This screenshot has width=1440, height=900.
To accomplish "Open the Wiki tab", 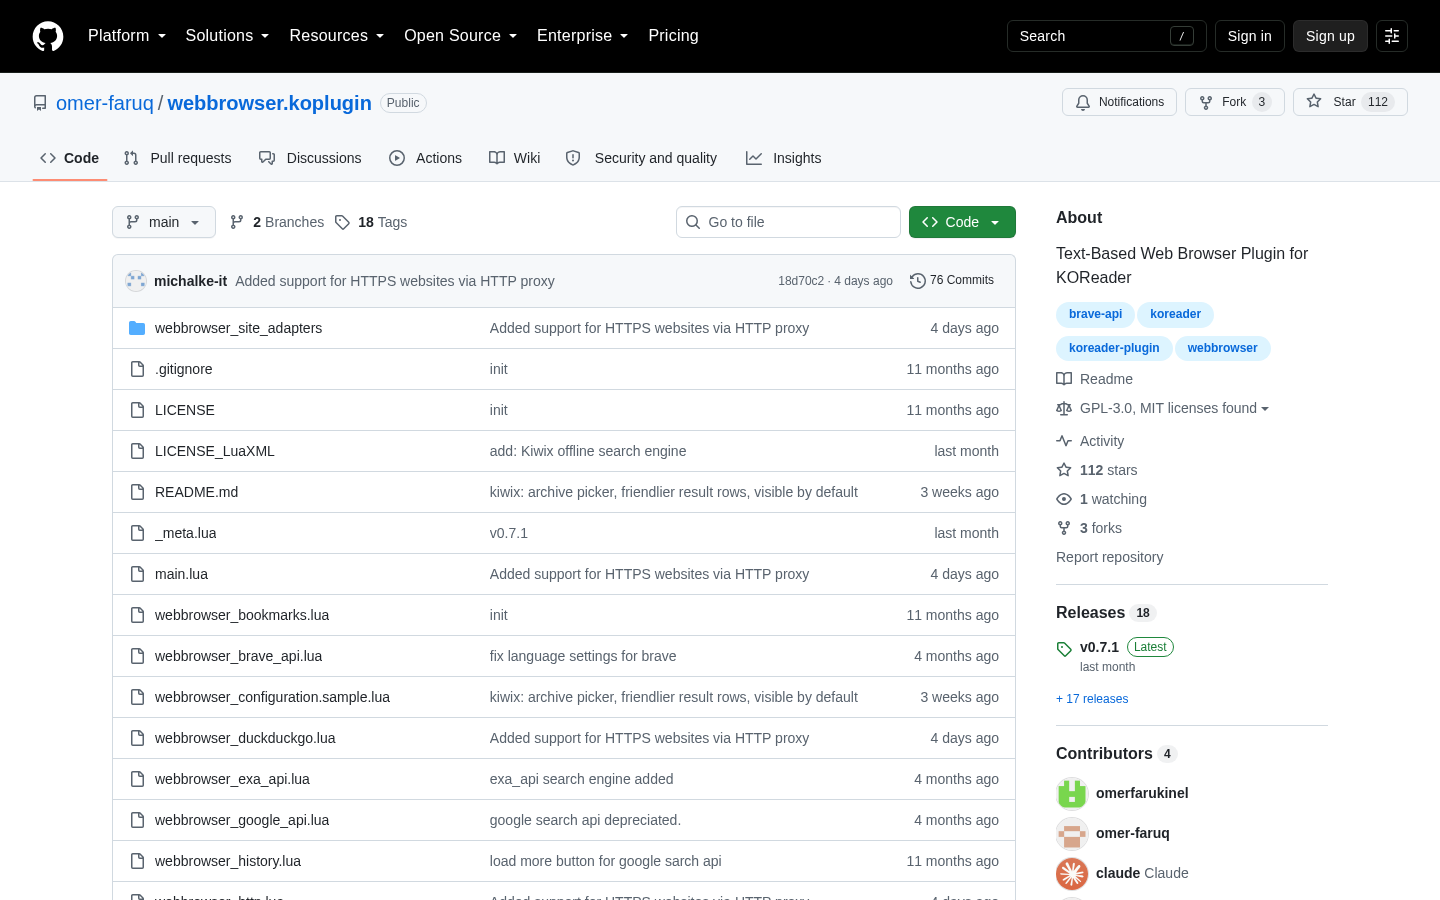I will pyautogui.click(x=514, y=158).
